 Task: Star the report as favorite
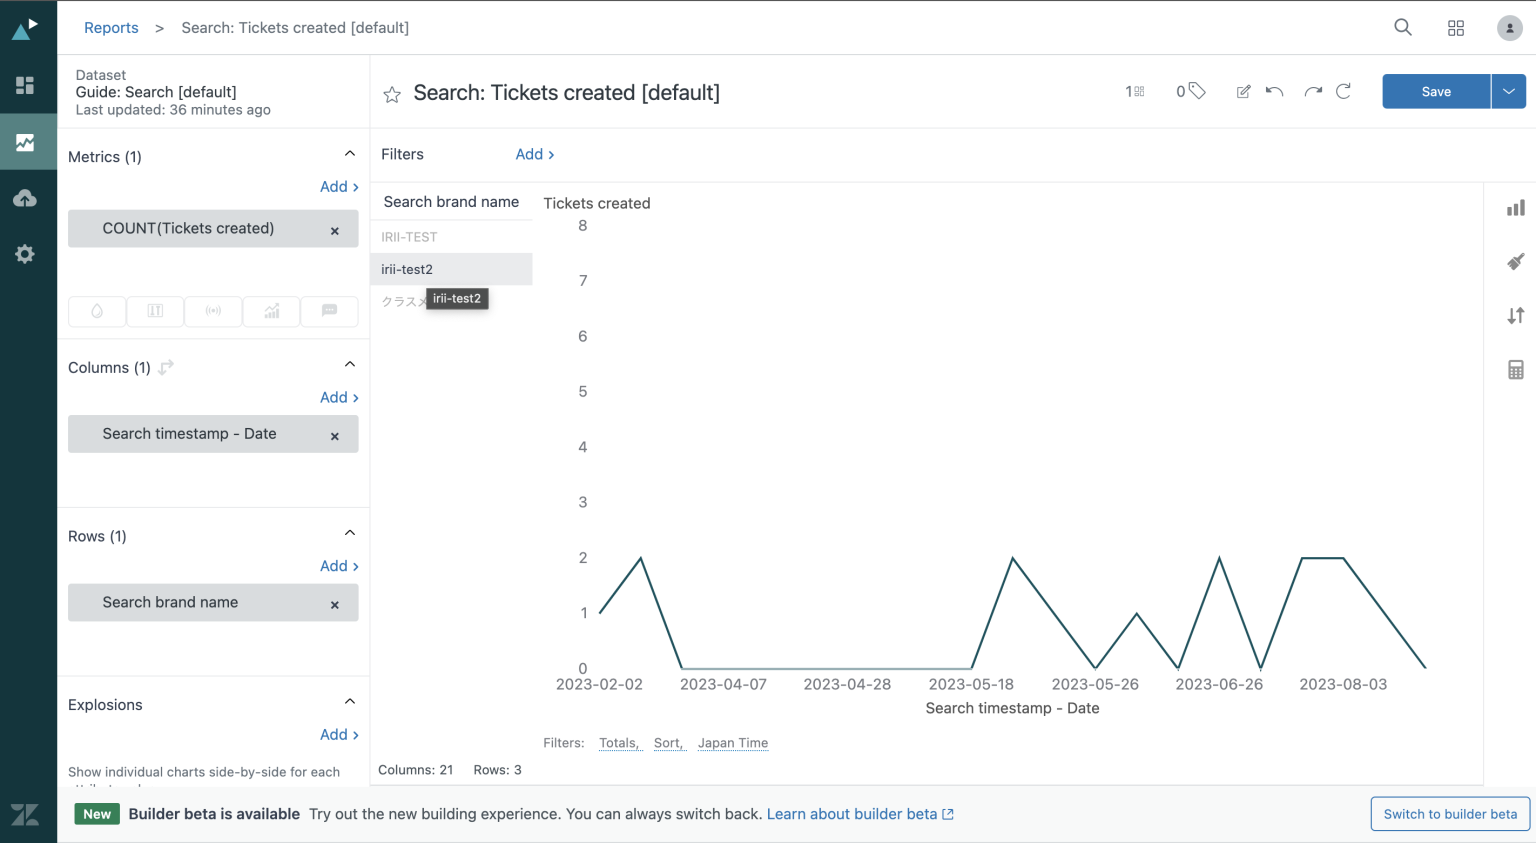pos(392,94)
